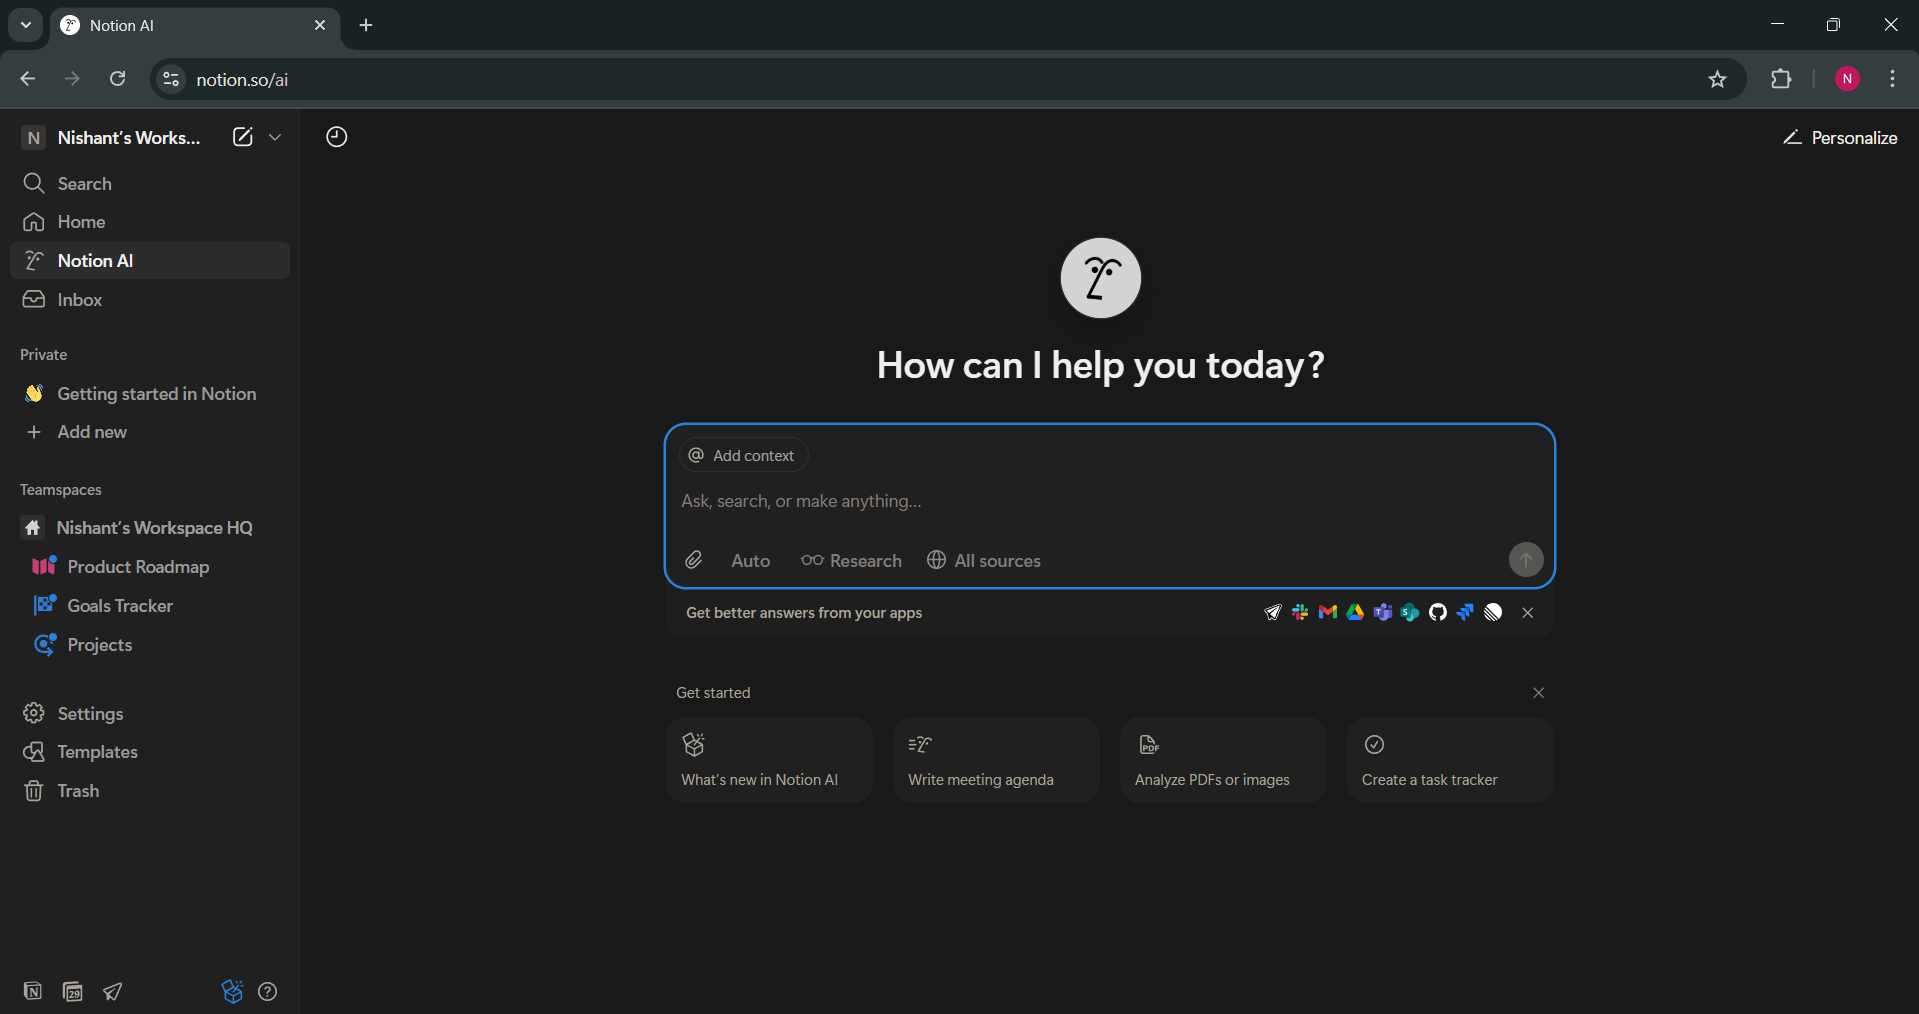
Task: Connect Slack from the apps row
Action: tap(1299, 612)
